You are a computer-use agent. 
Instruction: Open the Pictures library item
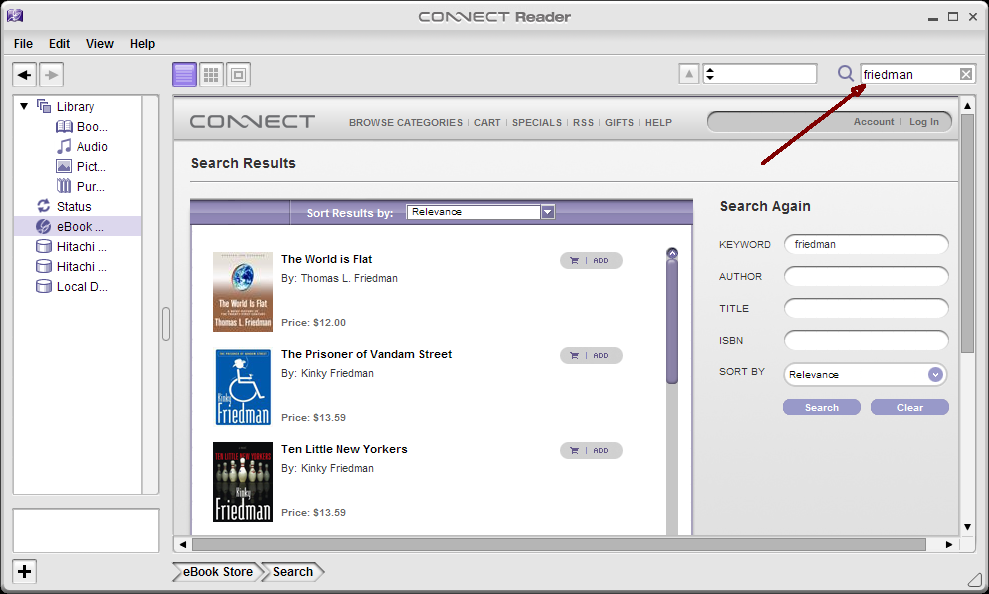click(81, 166)
